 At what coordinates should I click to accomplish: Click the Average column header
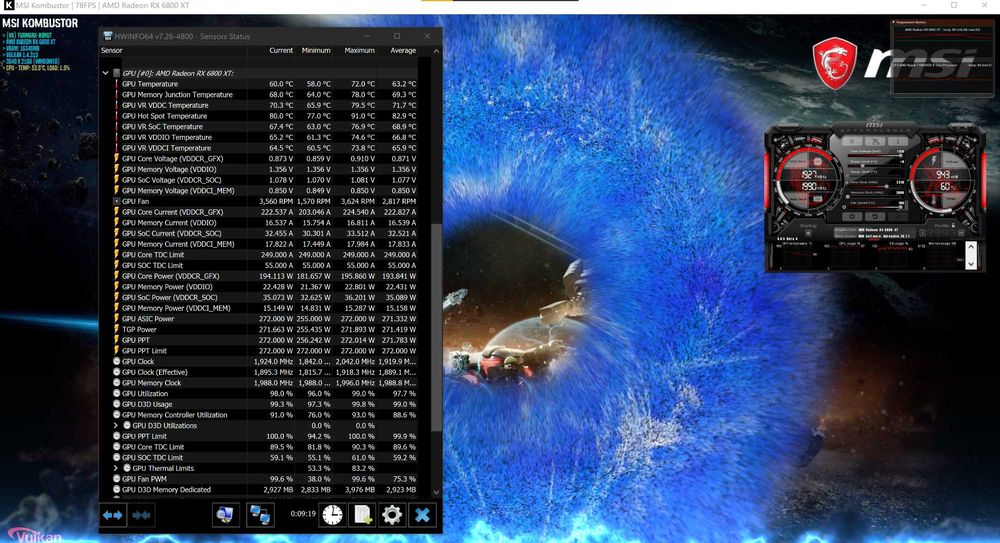coord(402,50)
